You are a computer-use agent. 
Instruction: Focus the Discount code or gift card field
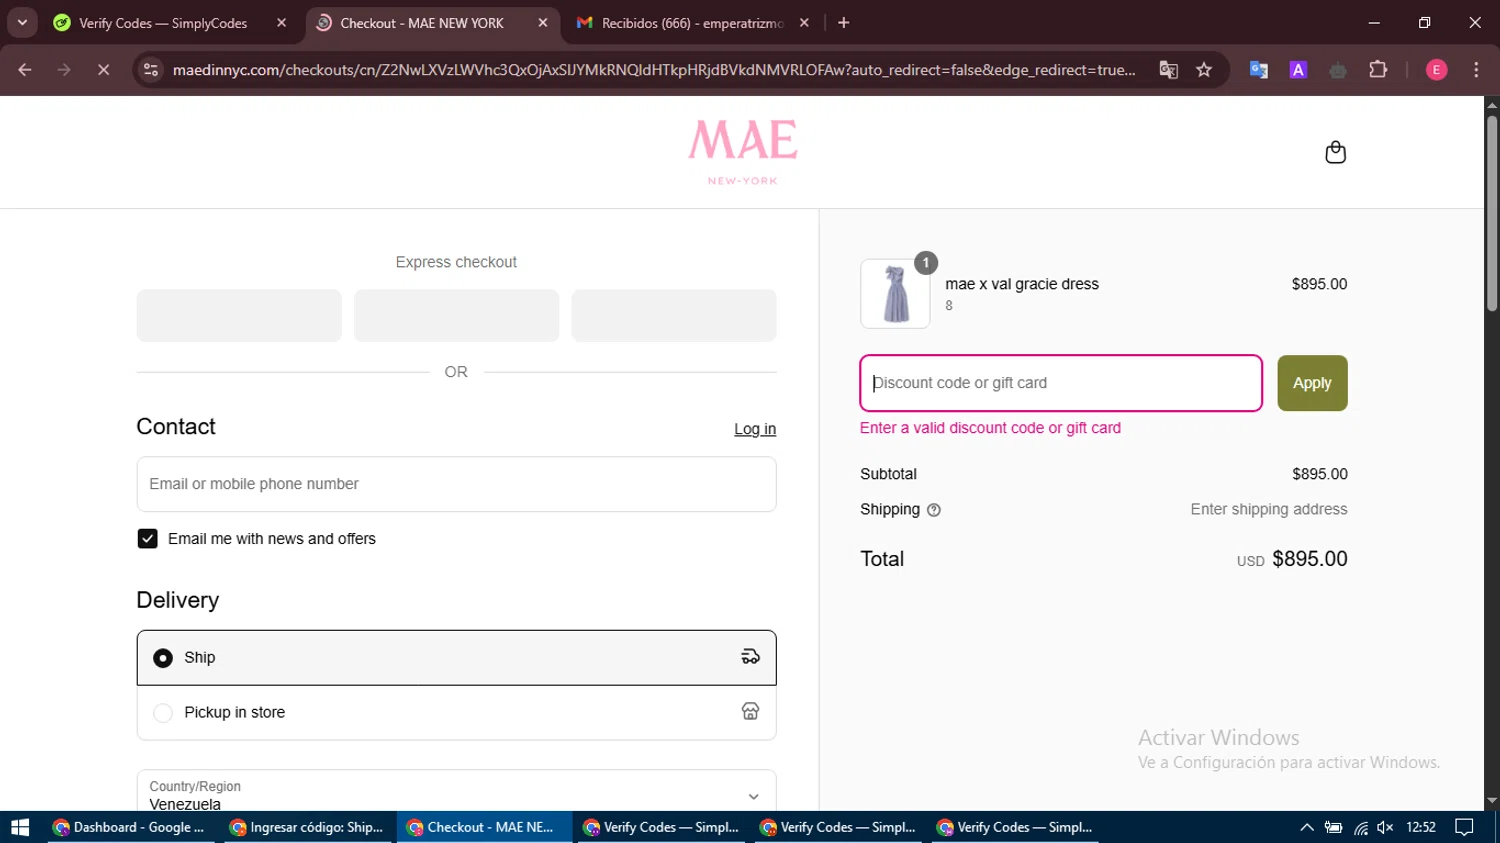click(x=1061, y=383)
